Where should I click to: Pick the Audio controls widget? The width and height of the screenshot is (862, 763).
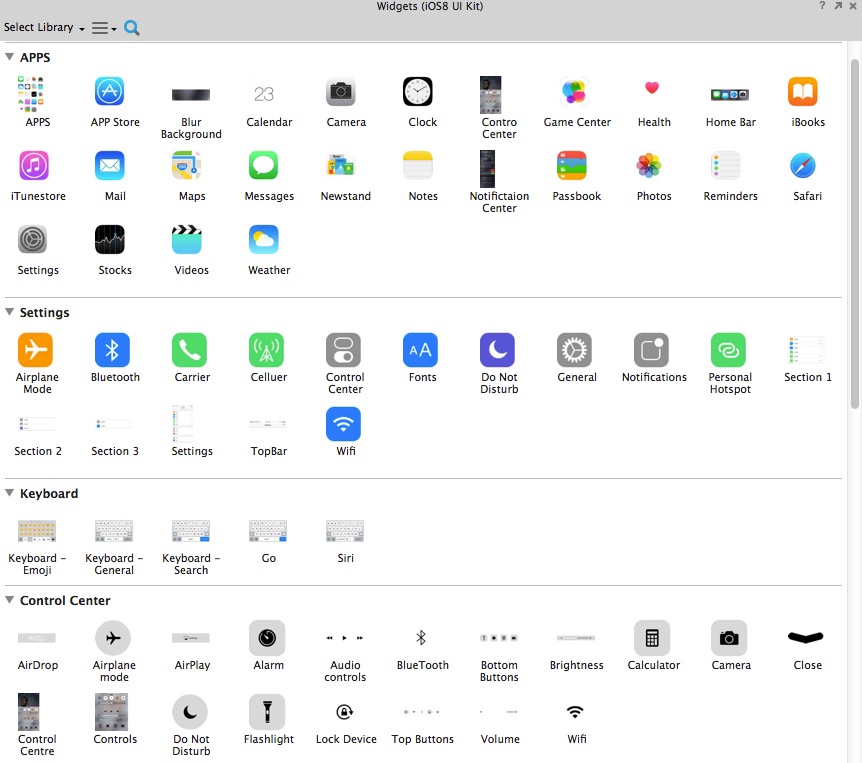click(x=344, y=638)
